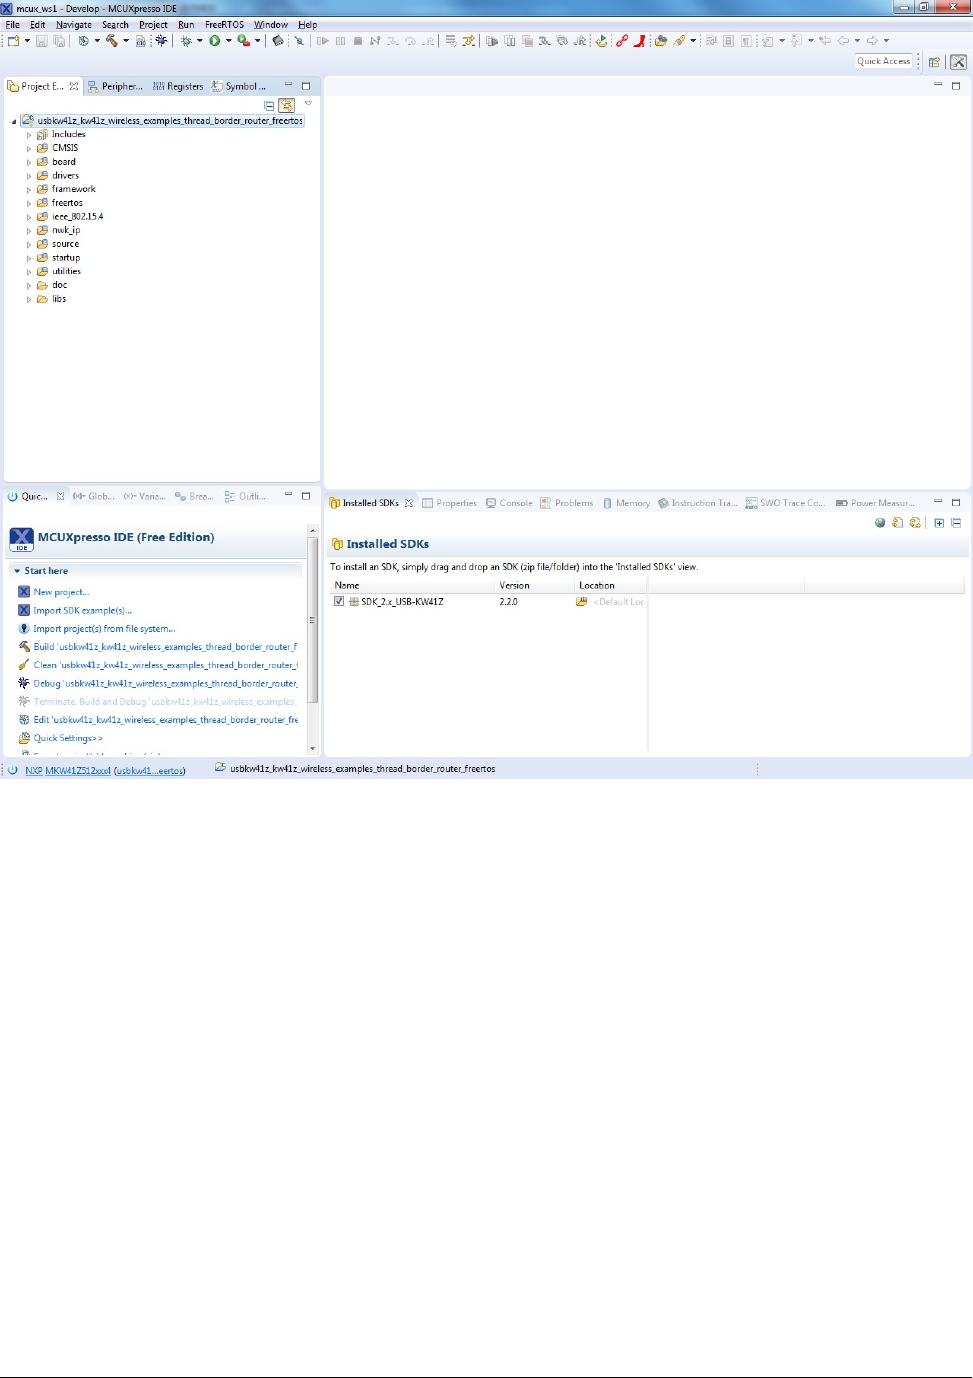The width and height of the screenshot is (973, 1378).
Task: Click Quick Settings>> link
Action: pyautogui.click(x=68, y=738)
